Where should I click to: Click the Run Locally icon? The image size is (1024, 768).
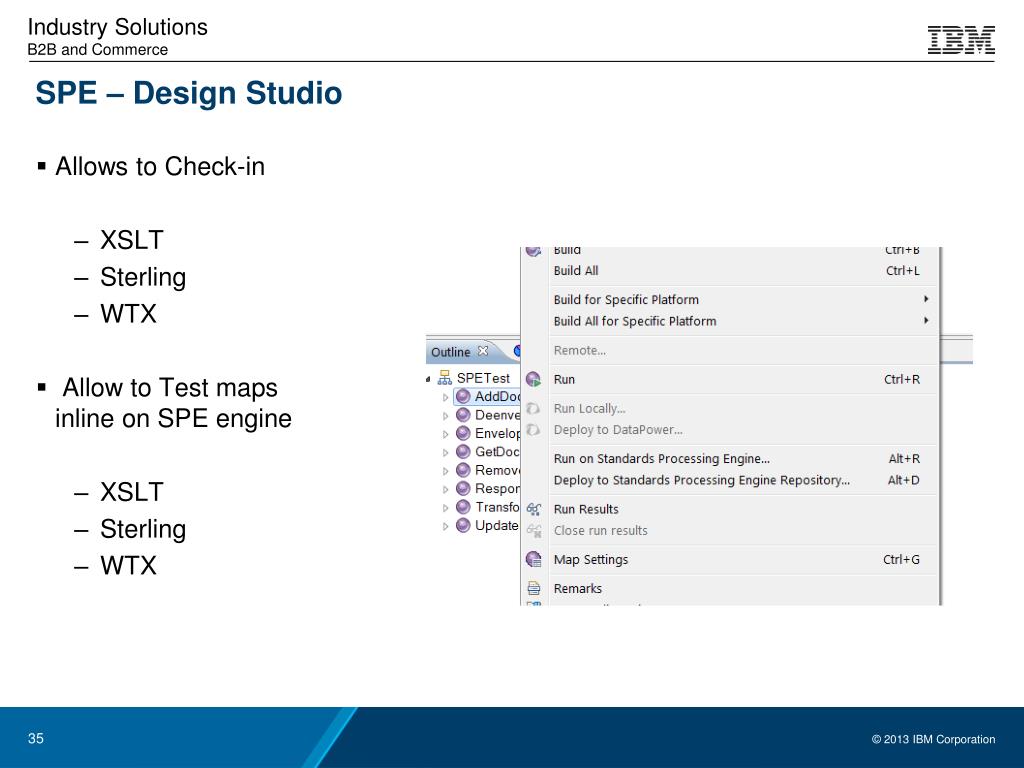pos(533,408)
